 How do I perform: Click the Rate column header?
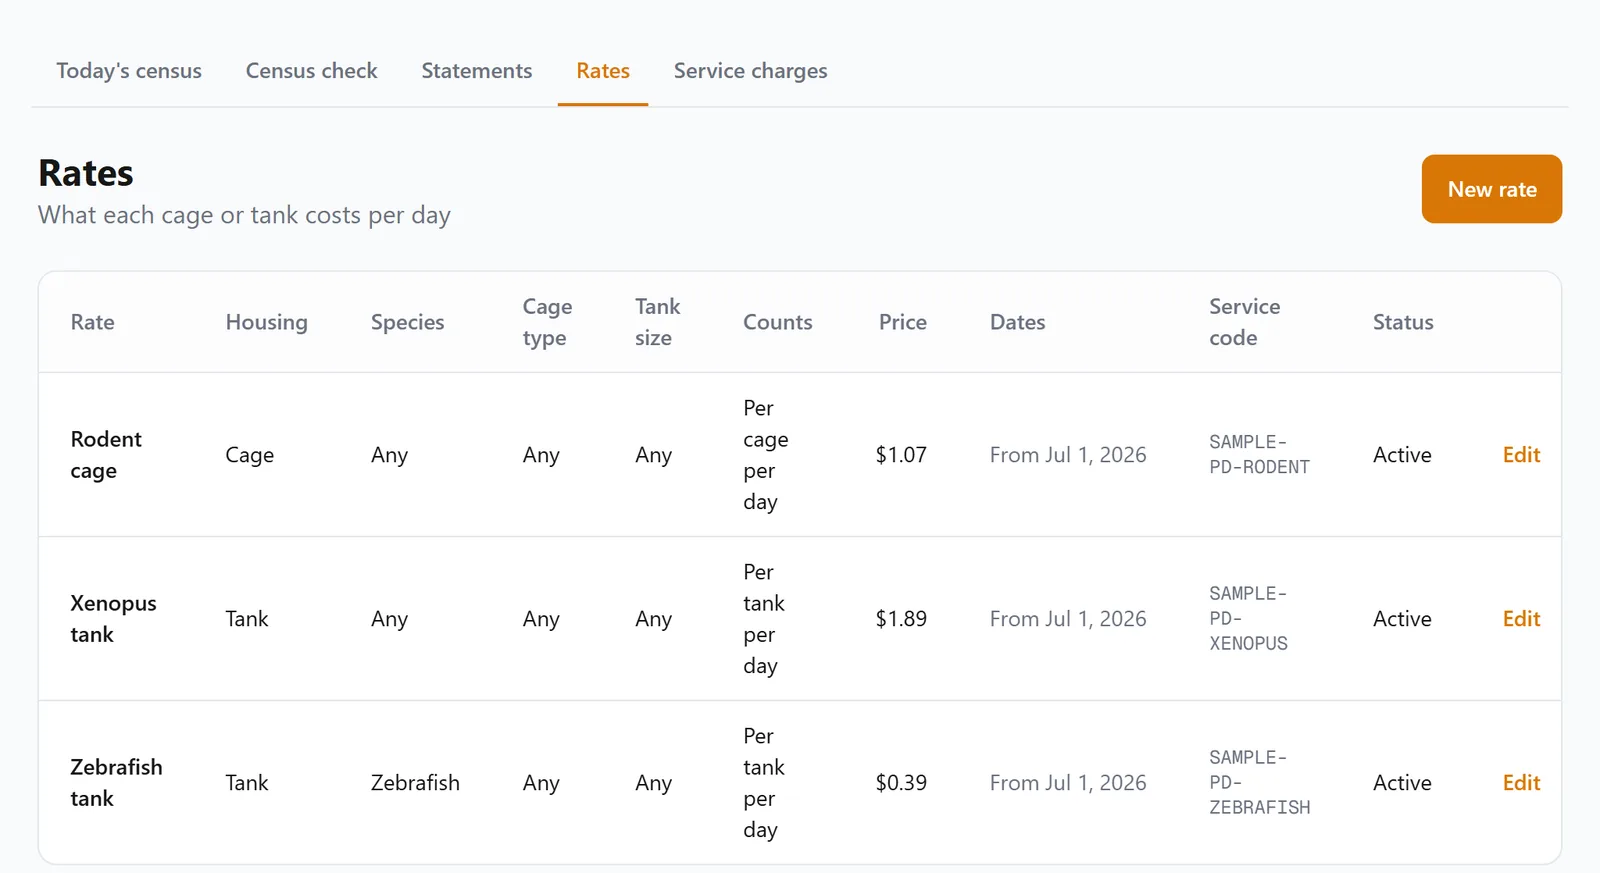92,322
